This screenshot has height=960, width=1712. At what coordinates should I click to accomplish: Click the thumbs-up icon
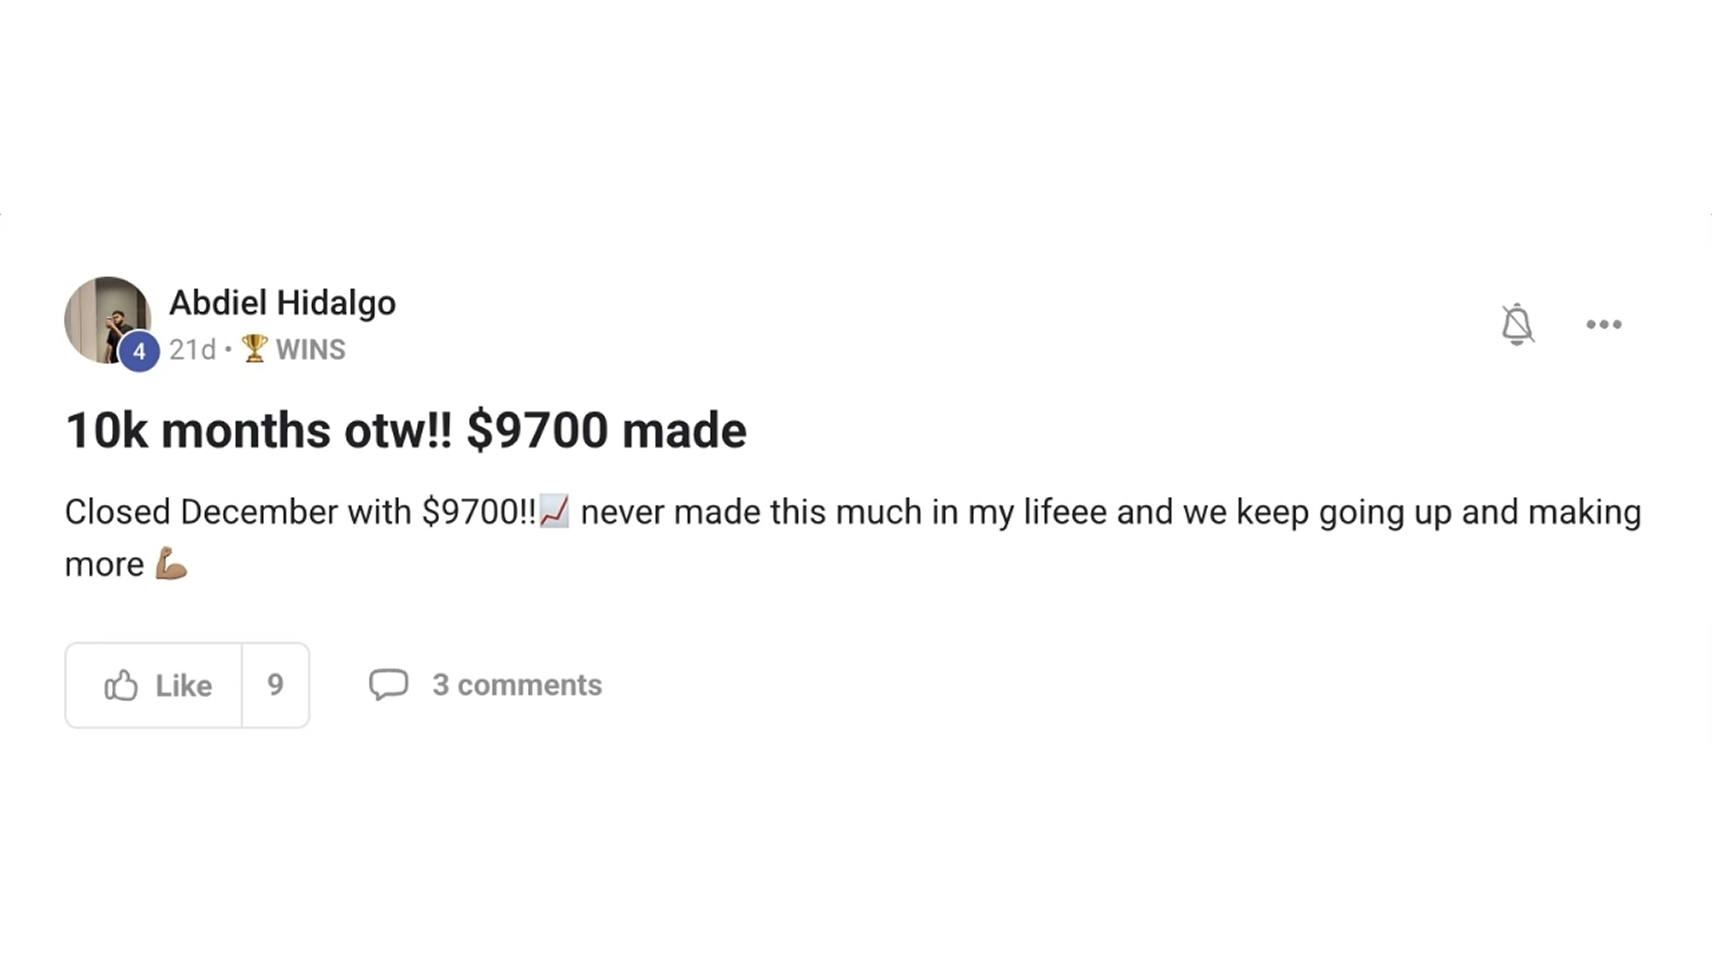point(121,685)
